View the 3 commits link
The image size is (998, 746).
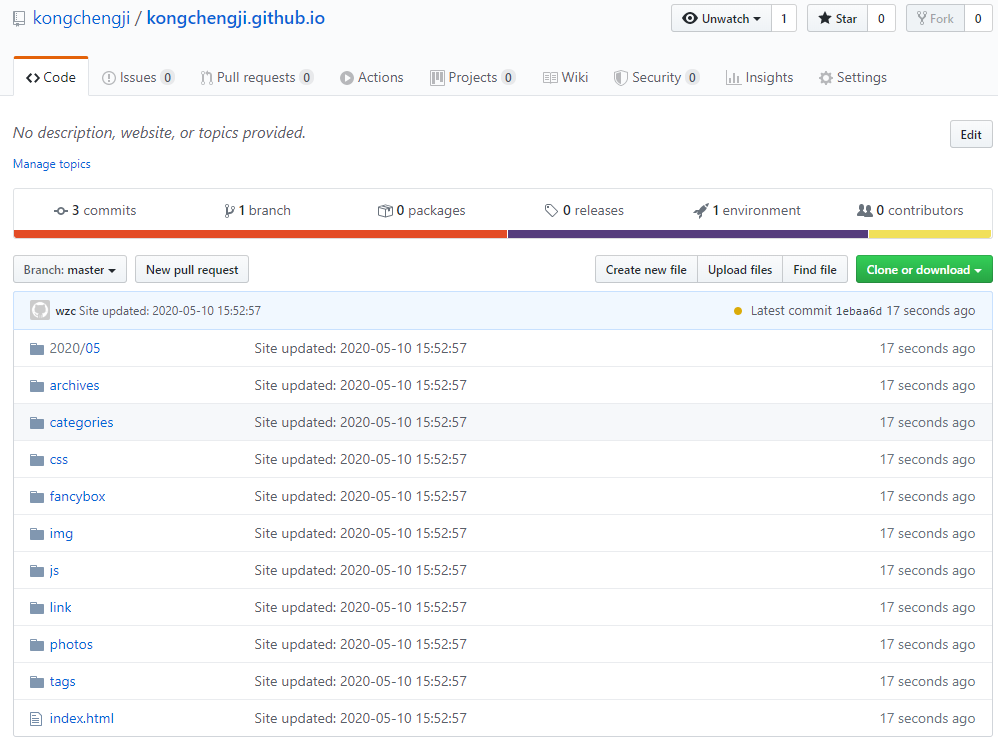[x=95, y=211]
